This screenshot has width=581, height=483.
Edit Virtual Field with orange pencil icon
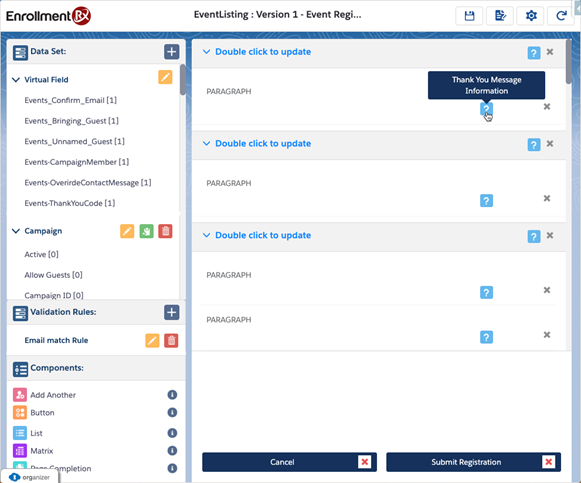pos(165,77)
